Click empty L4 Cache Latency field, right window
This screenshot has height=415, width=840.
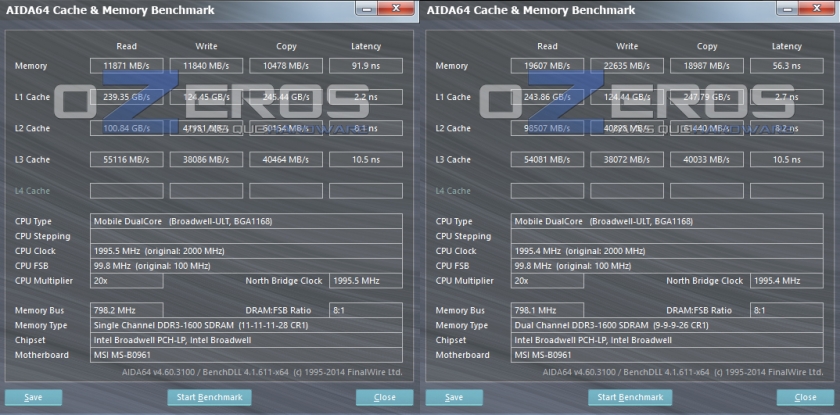(x=786, y=191)
